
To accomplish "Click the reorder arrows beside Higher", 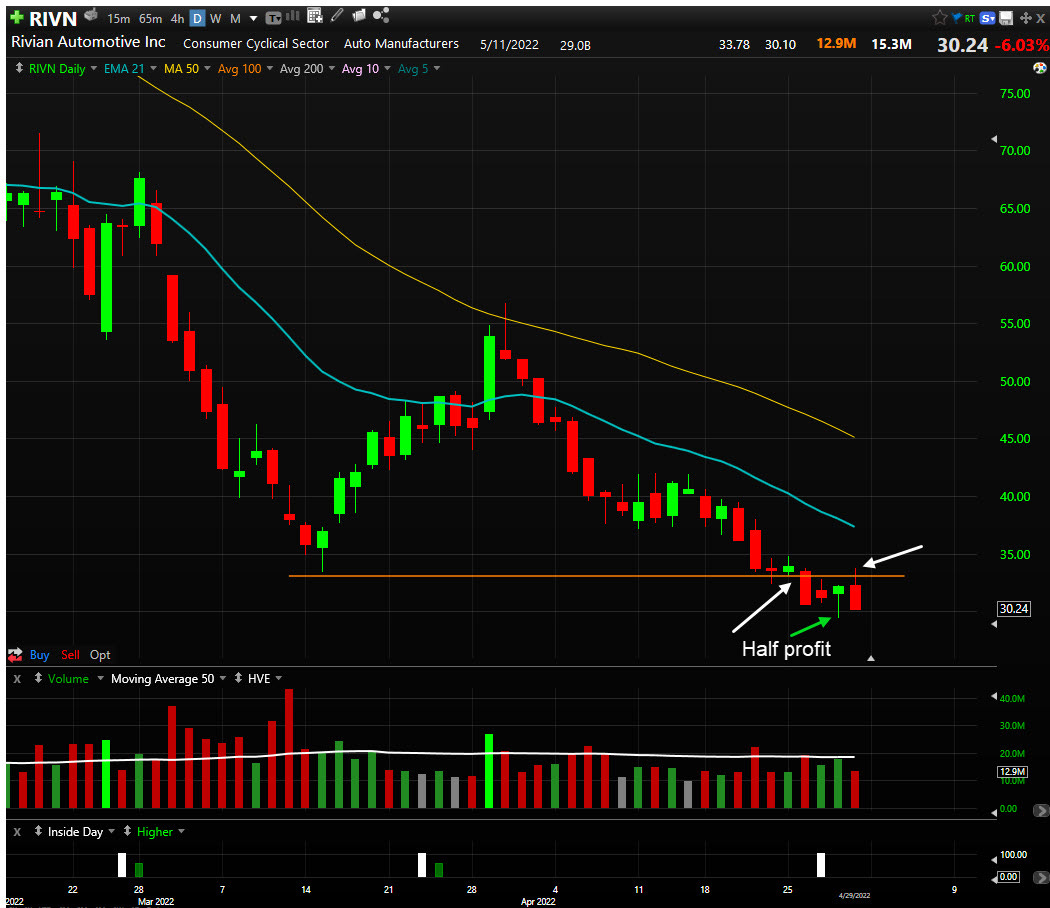I will pos(127,831).
